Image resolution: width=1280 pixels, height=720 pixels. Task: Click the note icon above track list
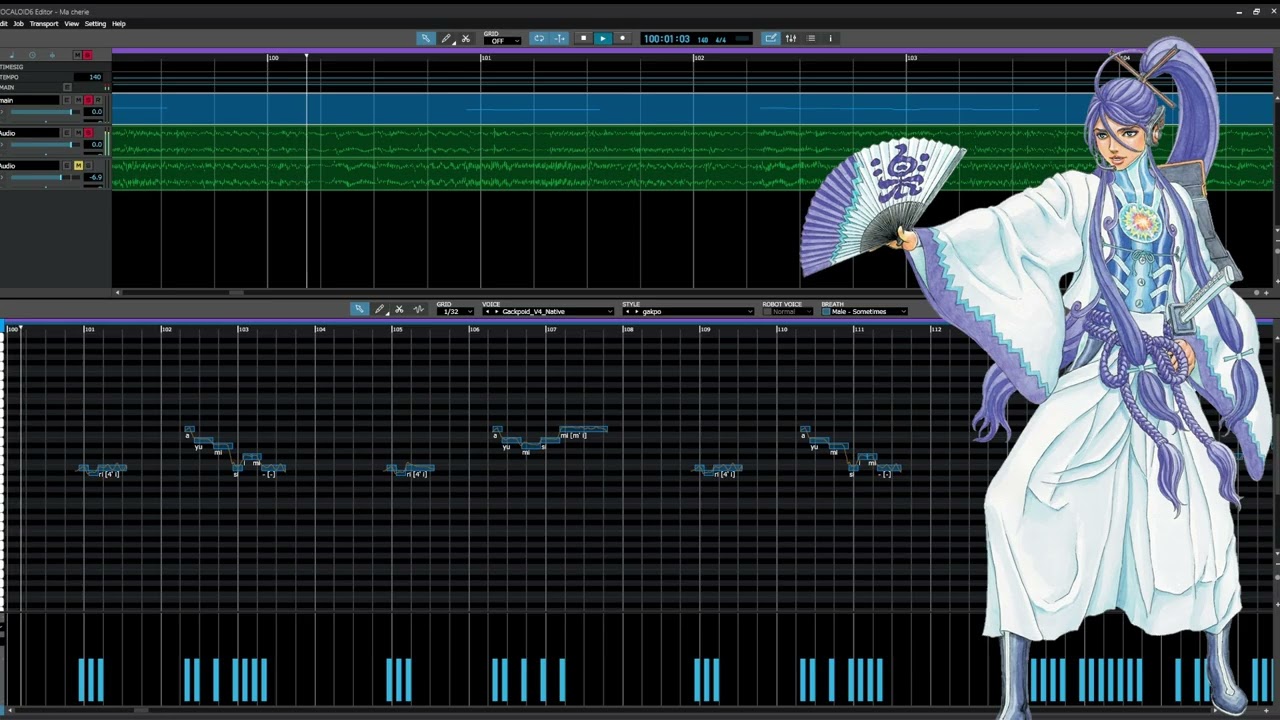(x=12, y=55)
